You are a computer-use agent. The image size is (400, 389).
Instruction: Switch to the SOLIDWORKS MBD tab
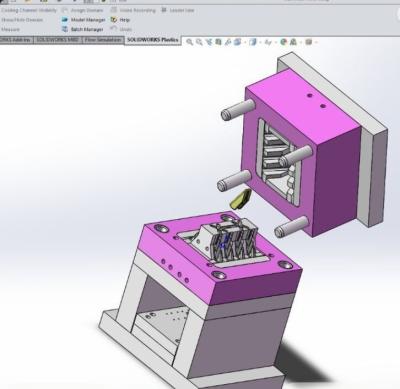(58, 40)
